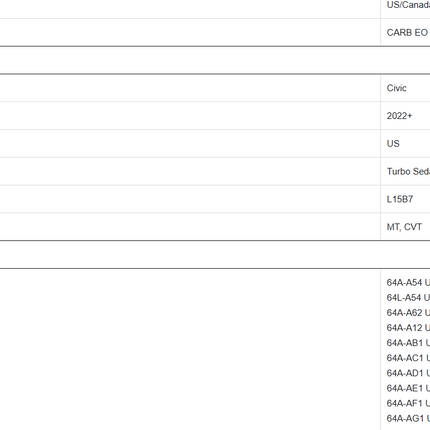Image resolution: width=430 pixels, height=430 pixels.
Task: Click the 2022+ year cell
Action: tap(405, 116)
